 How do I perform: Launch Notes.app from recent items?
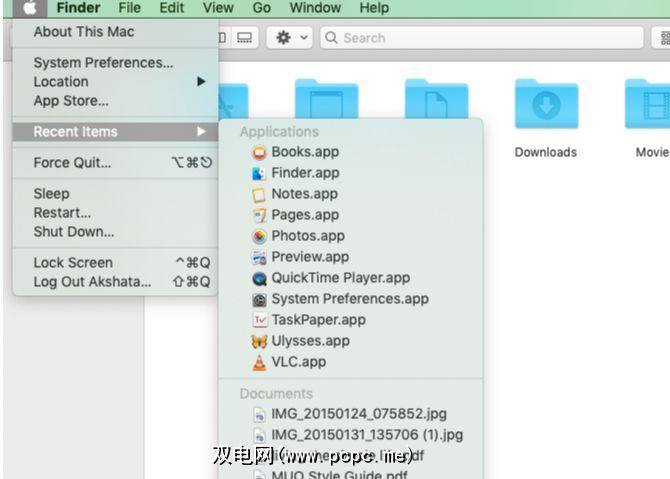point(350,194)
